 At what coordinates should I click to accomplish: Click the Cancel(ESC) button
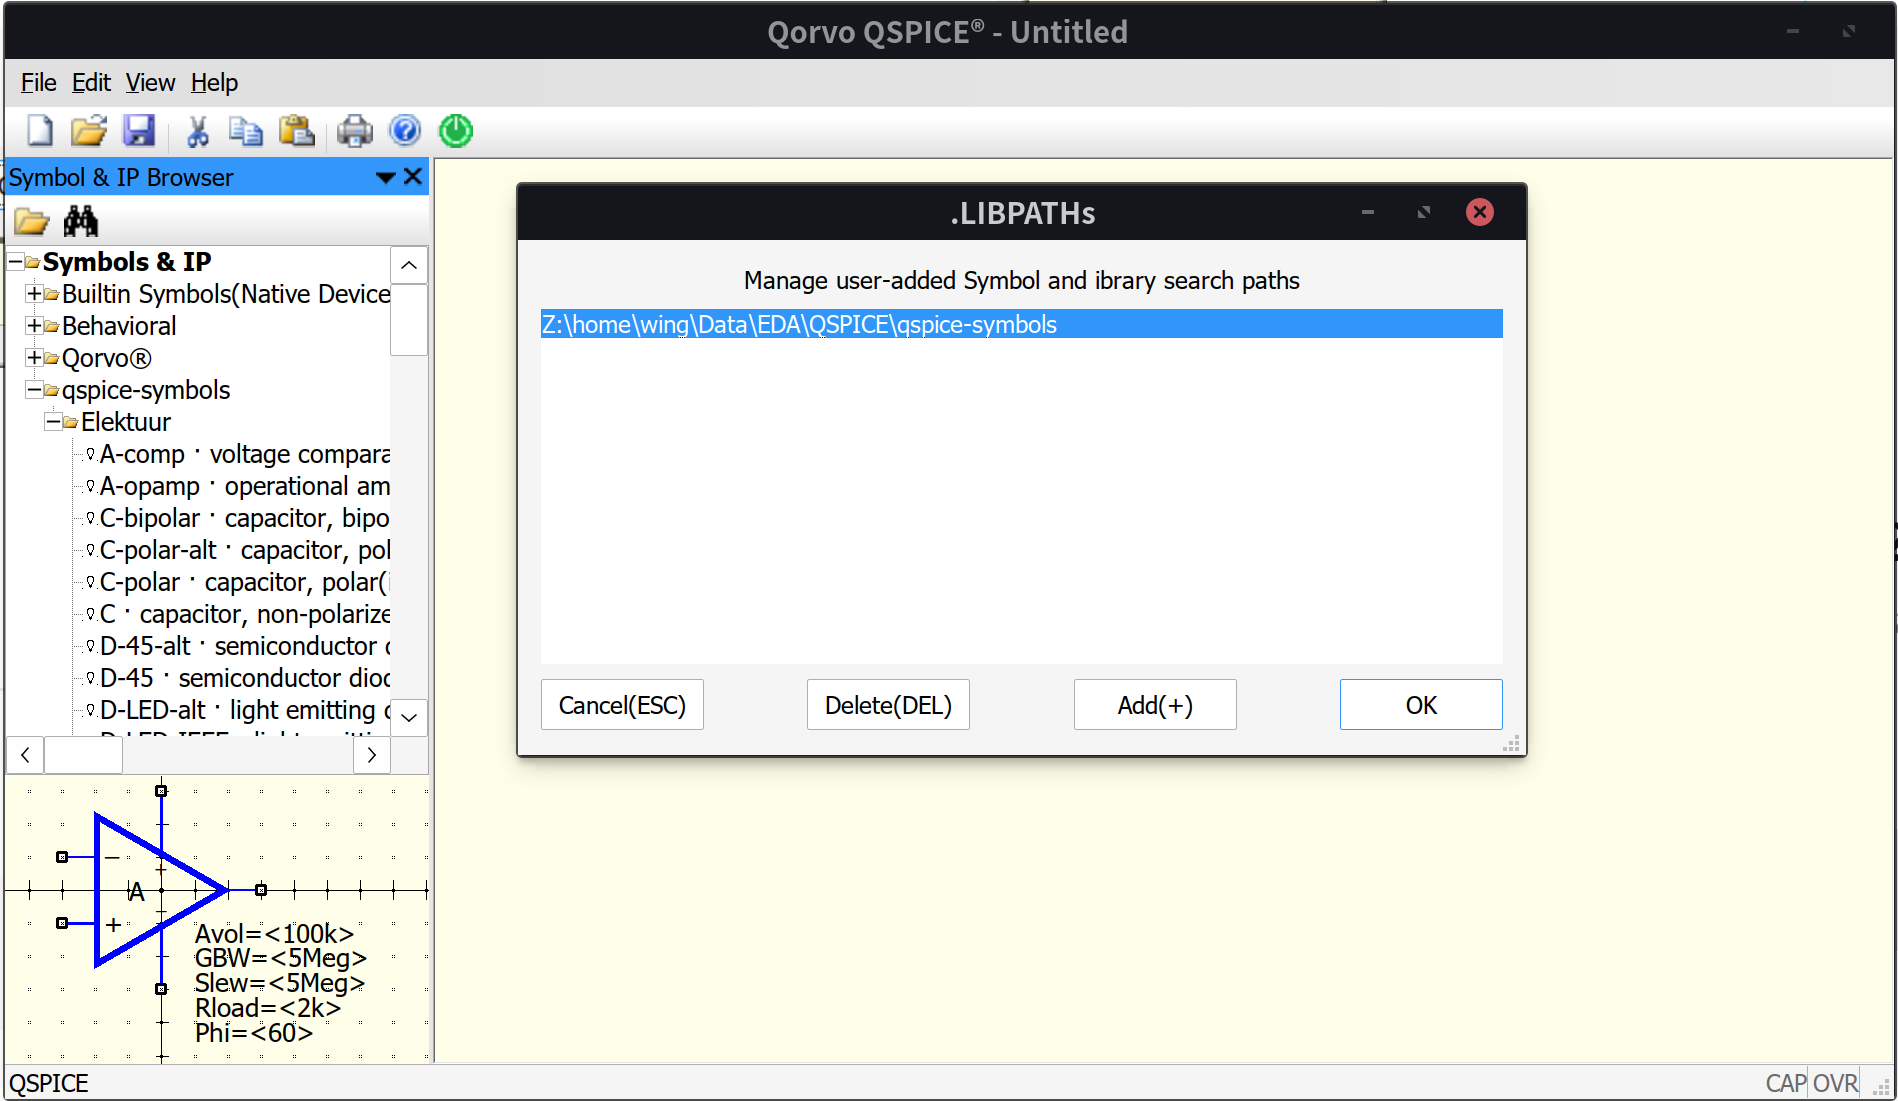(x=622, y=705)
